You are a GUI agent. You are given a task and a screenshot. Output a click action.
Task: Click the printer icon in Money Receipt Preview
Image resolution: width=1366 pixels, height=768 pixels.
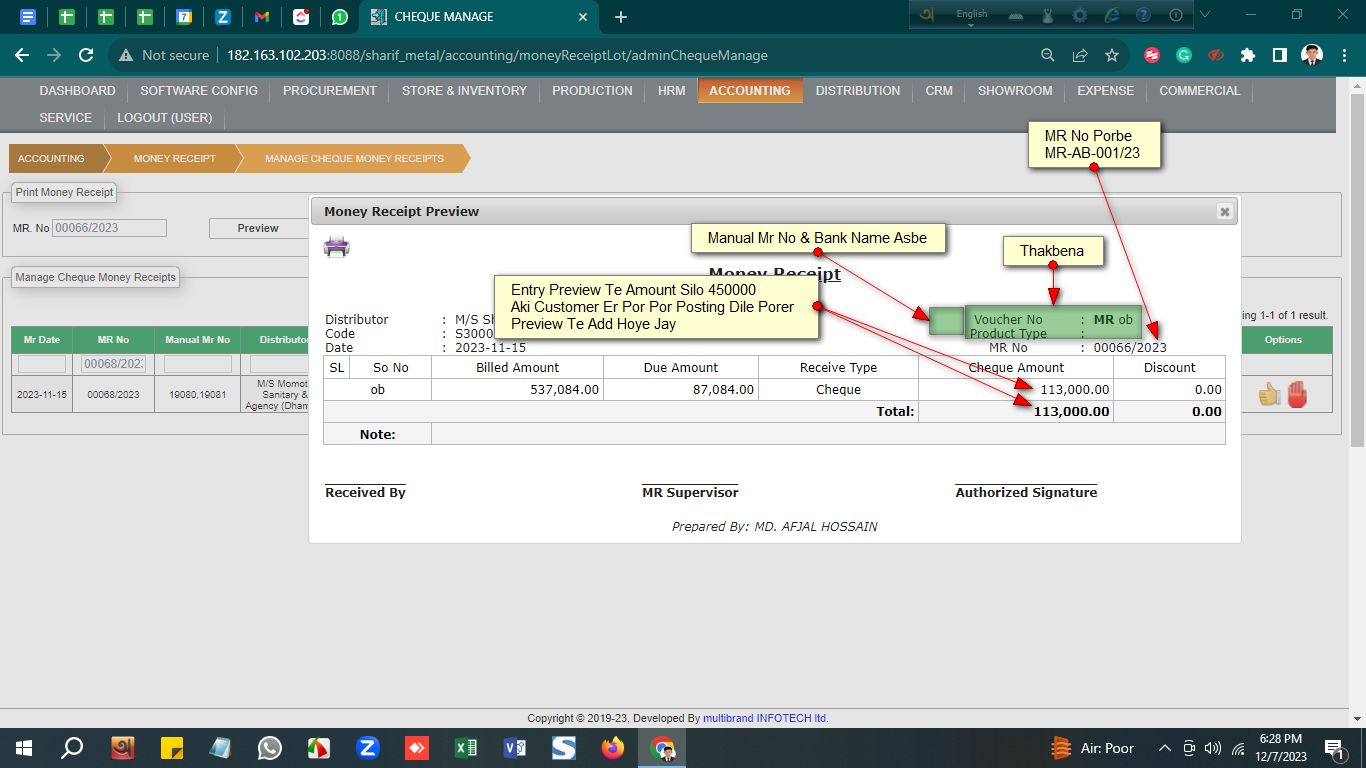pyautogui.click(x=336, y=246)
